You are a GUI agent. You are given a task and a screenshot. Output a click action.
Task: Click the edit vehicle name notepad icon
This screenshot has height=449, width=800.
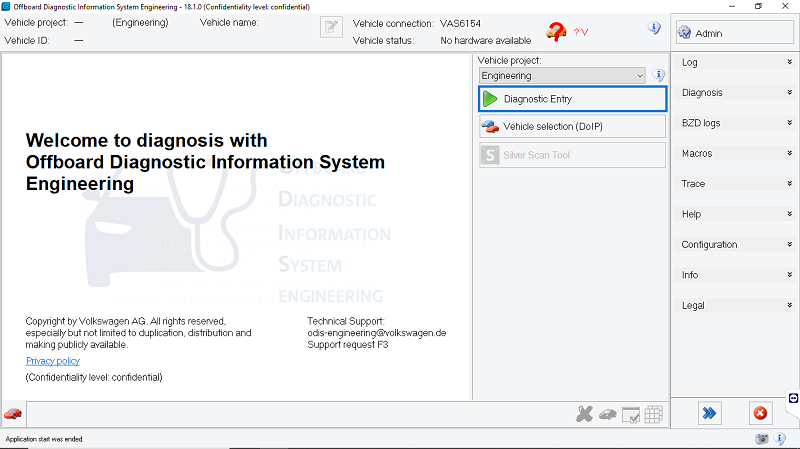tap(331, 28)
